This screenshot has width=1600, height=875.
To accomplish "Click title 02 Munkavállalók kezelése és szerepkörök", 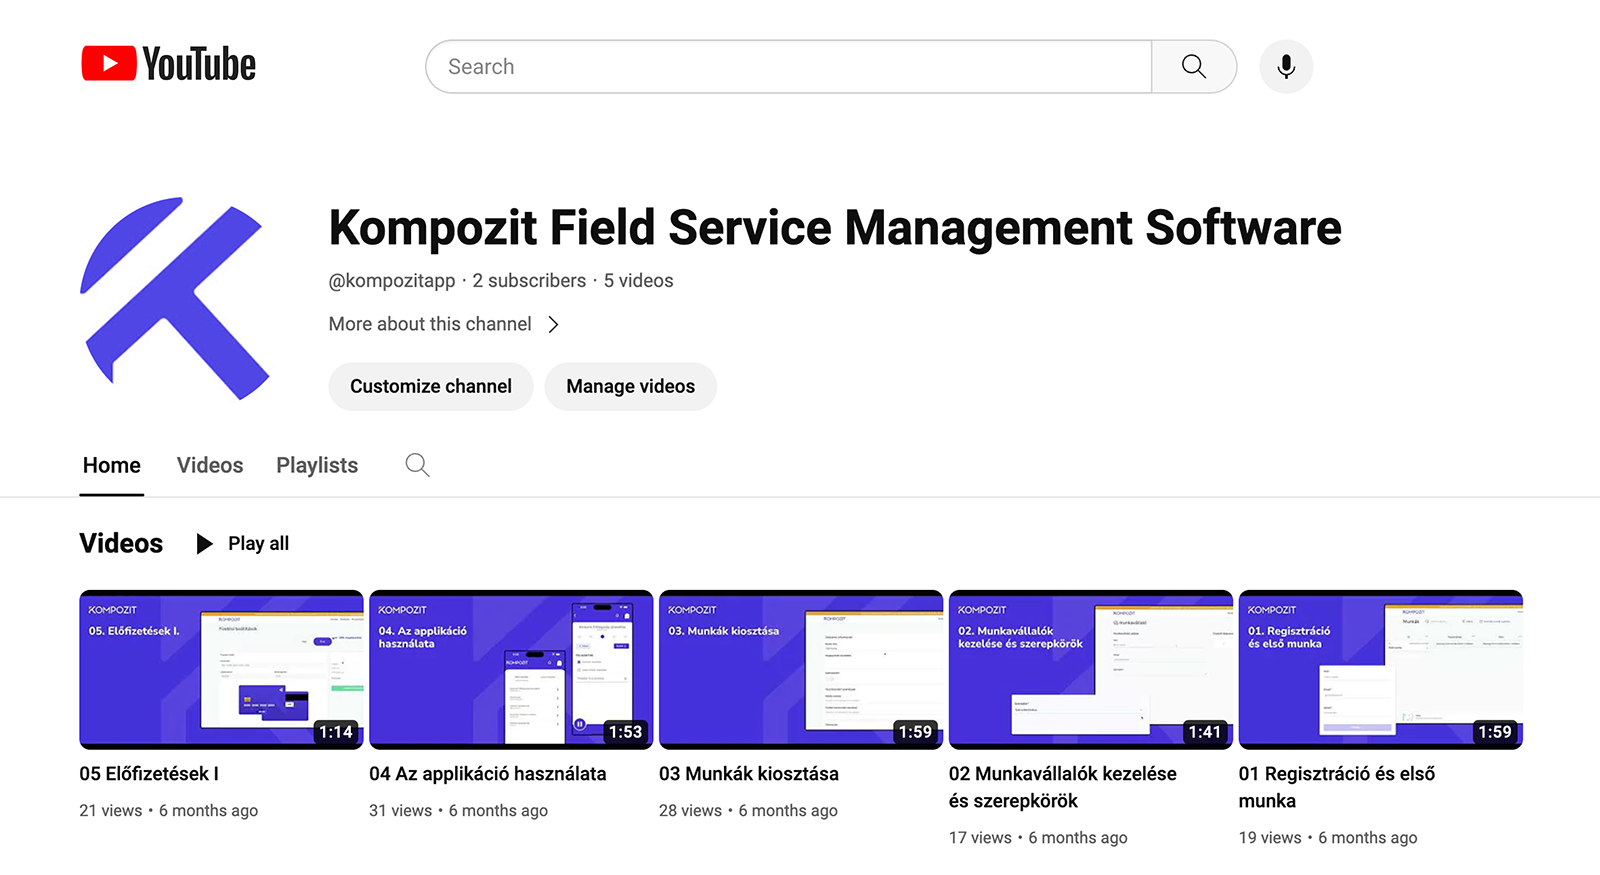I will [x=1063, y=787].
